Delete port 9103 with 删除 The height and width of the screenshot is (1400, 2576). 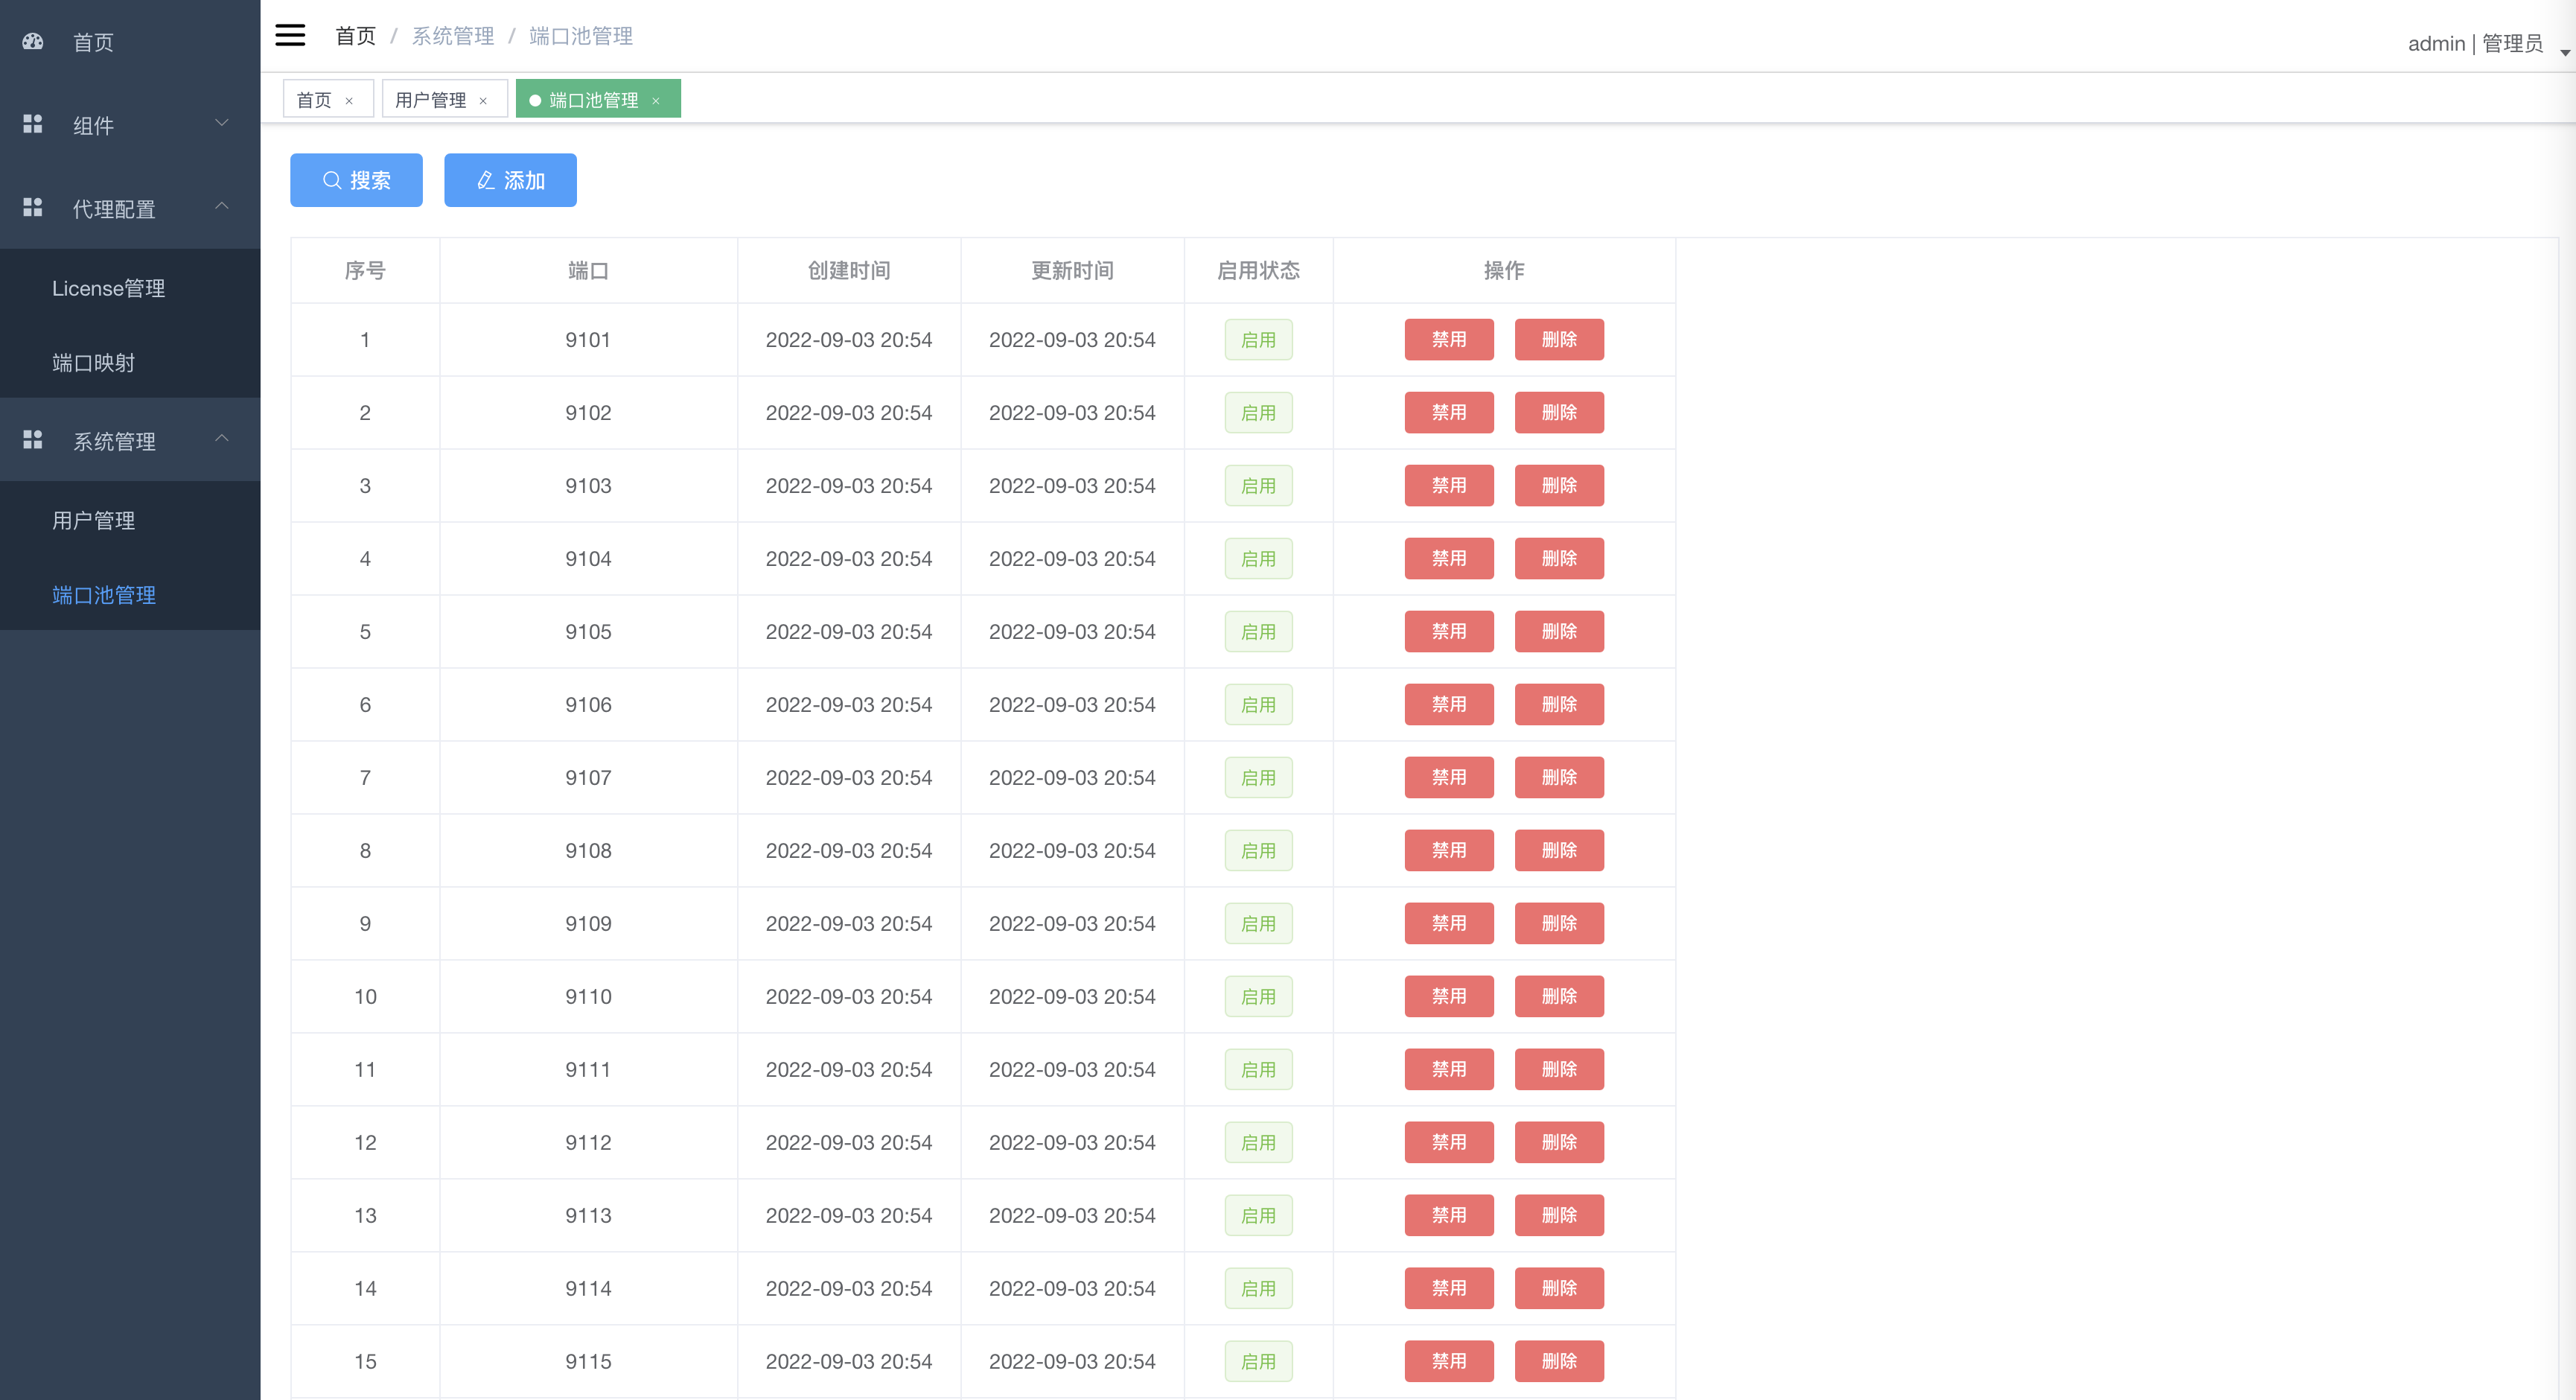pyautogui.click(x=1559, y=485)
